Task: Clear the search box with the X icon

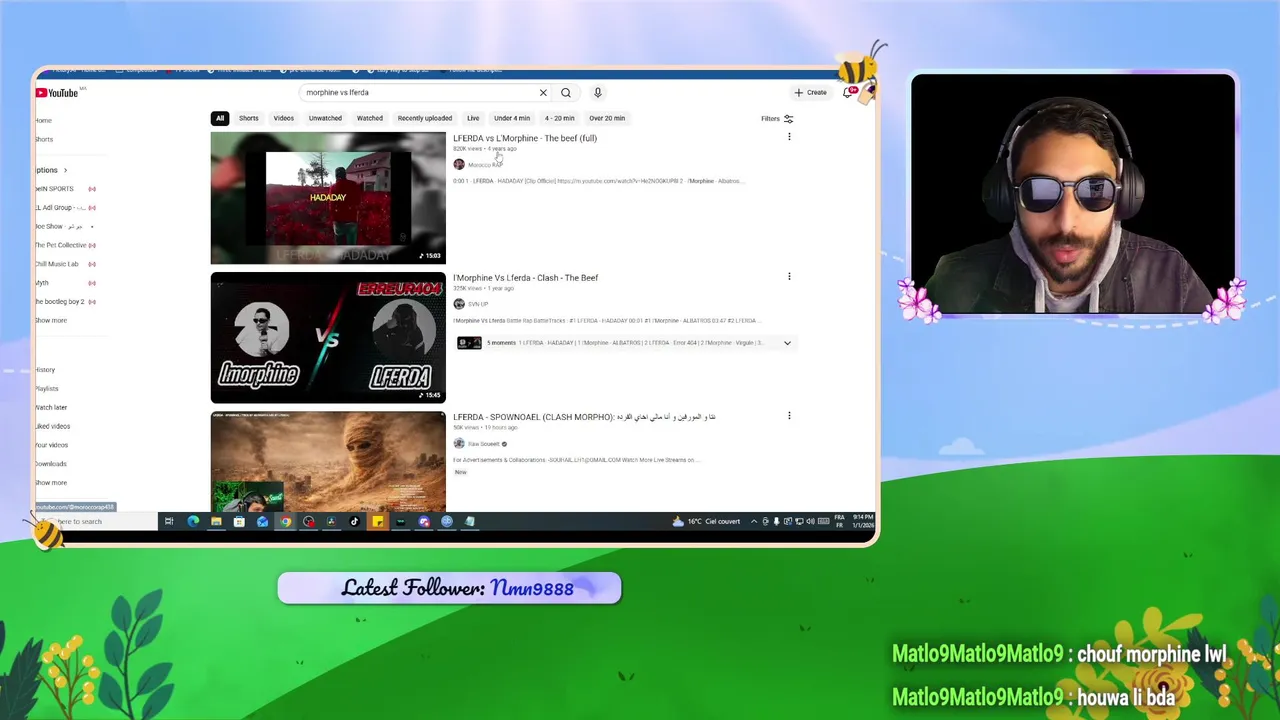Action: (543, 93)
